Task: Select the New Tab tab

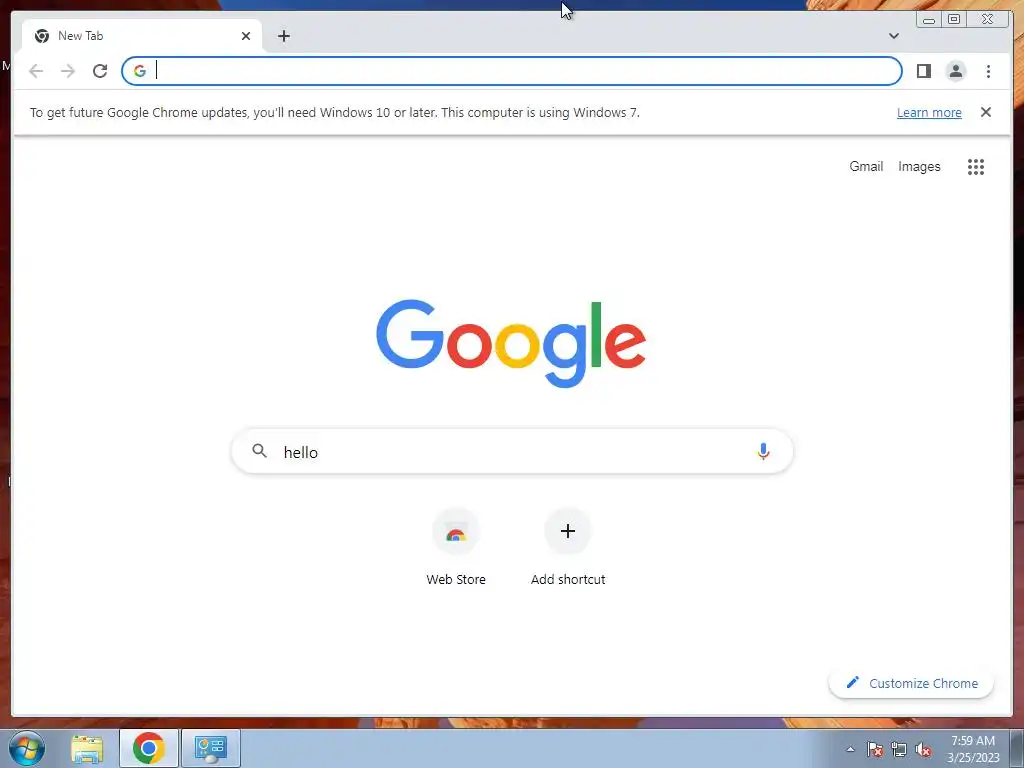Action: [142, 36]
